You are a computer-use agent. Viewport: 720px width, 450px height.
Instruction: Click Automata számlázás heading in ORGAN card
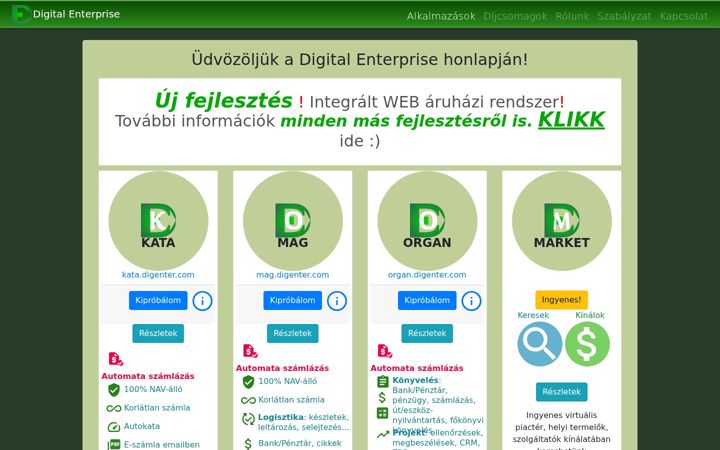(417, 368)
